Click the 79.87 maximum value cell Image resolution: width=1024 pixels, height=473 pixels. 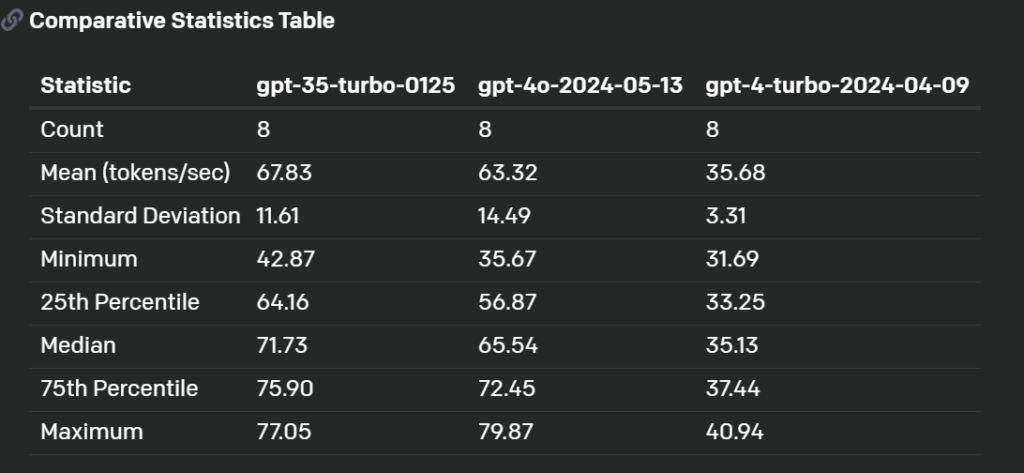(508, 432)
